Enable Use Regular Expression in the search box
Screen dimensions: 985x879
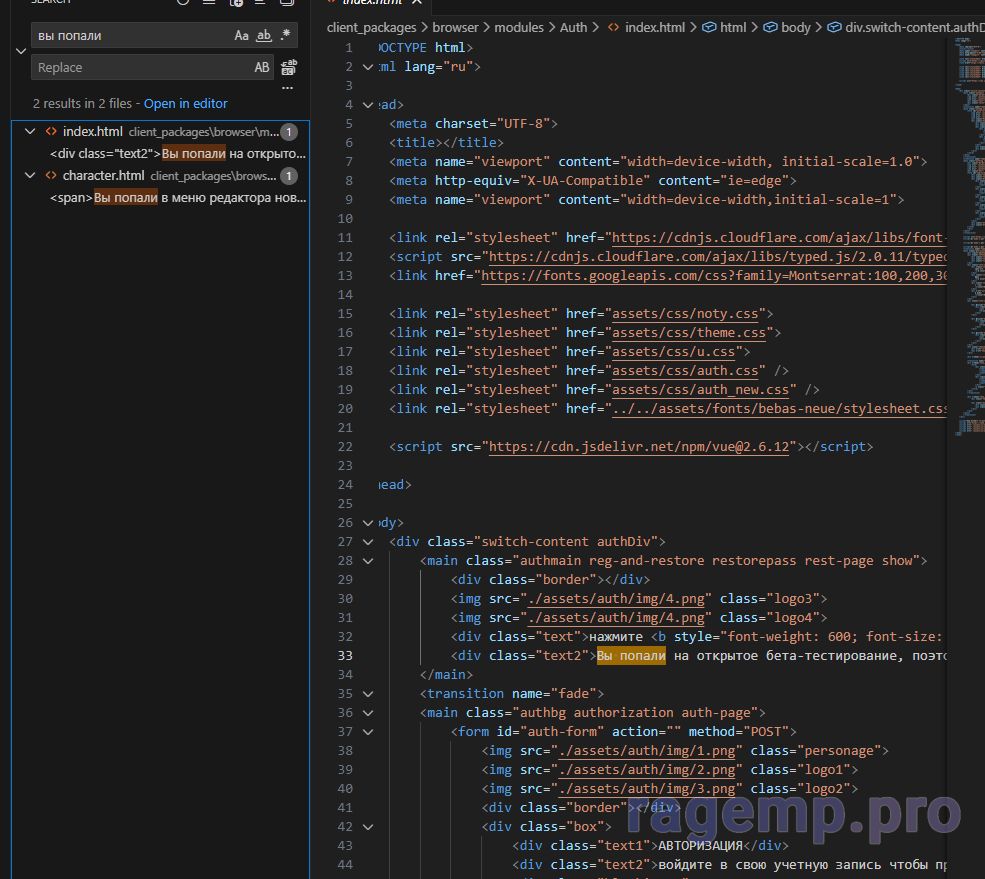pos(286,36)
